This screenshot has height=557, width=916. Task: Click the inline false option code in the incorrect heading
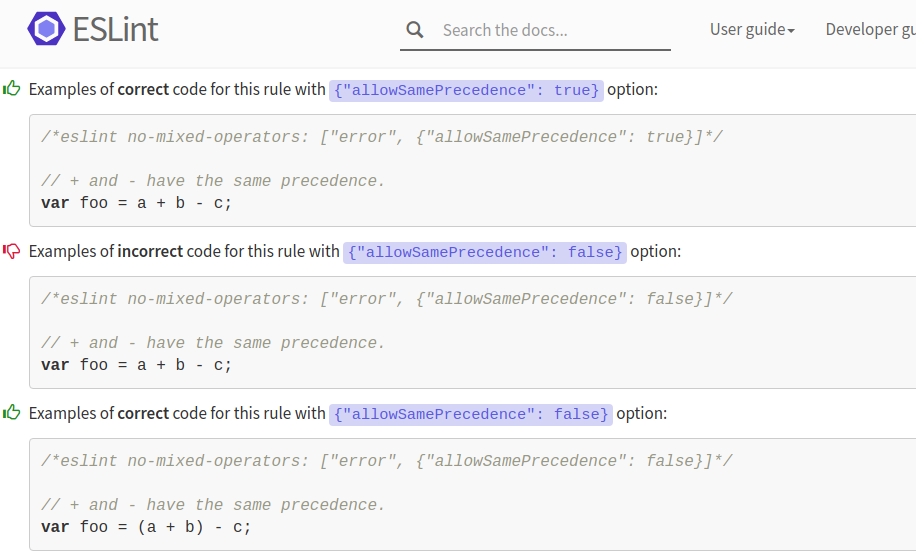pos(485,252)
